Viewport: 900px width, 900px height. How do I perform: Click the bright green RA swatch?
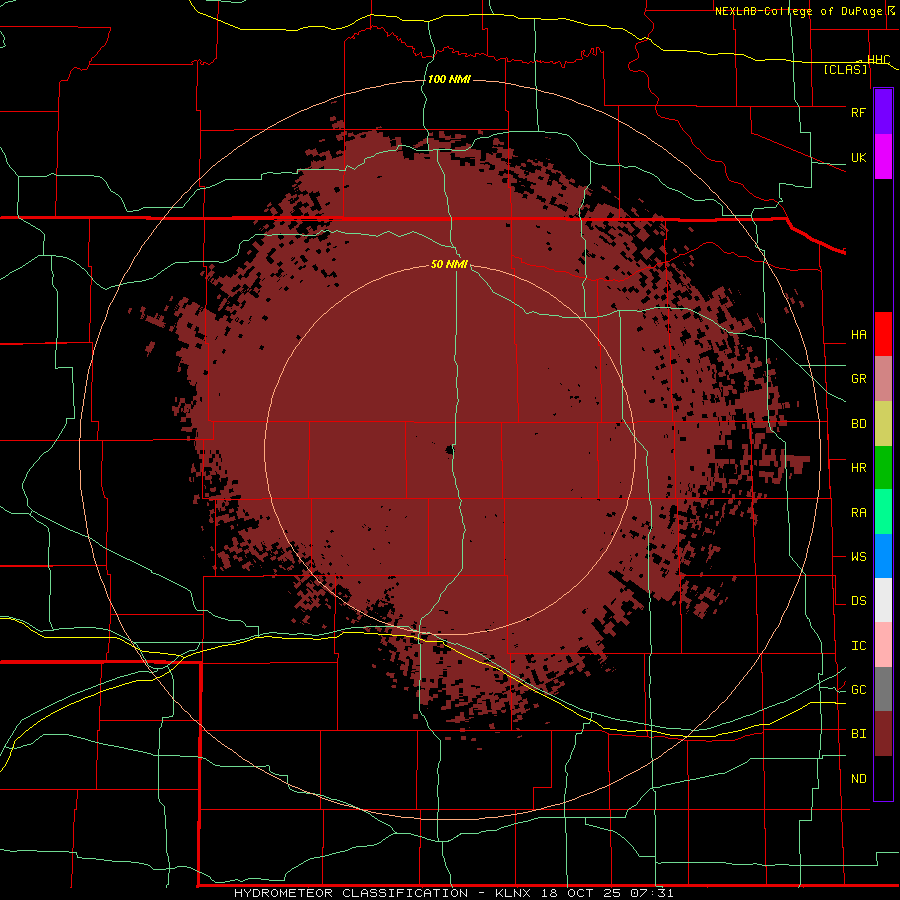click(883, 512)
